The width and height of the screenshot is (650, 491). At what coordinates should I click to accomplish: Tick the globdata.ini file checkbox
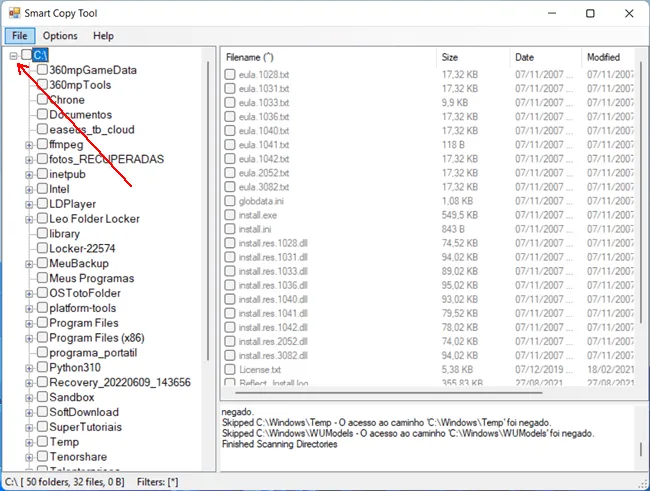[x=230, y=201]
